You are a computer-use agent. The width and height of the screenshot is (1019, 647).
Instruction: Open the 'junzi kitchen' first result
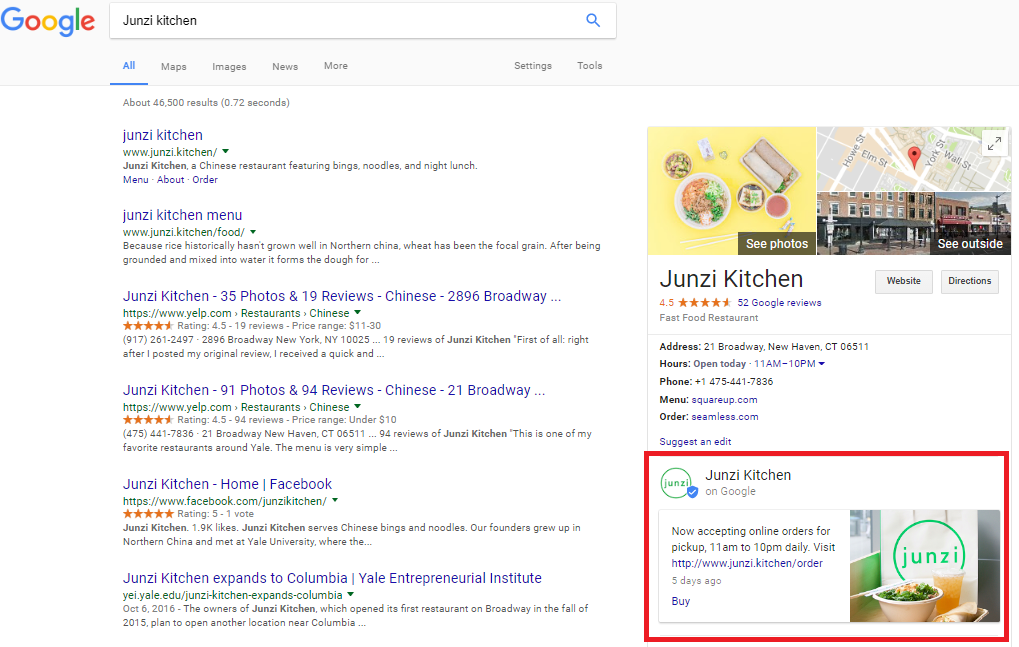[162, 135]
